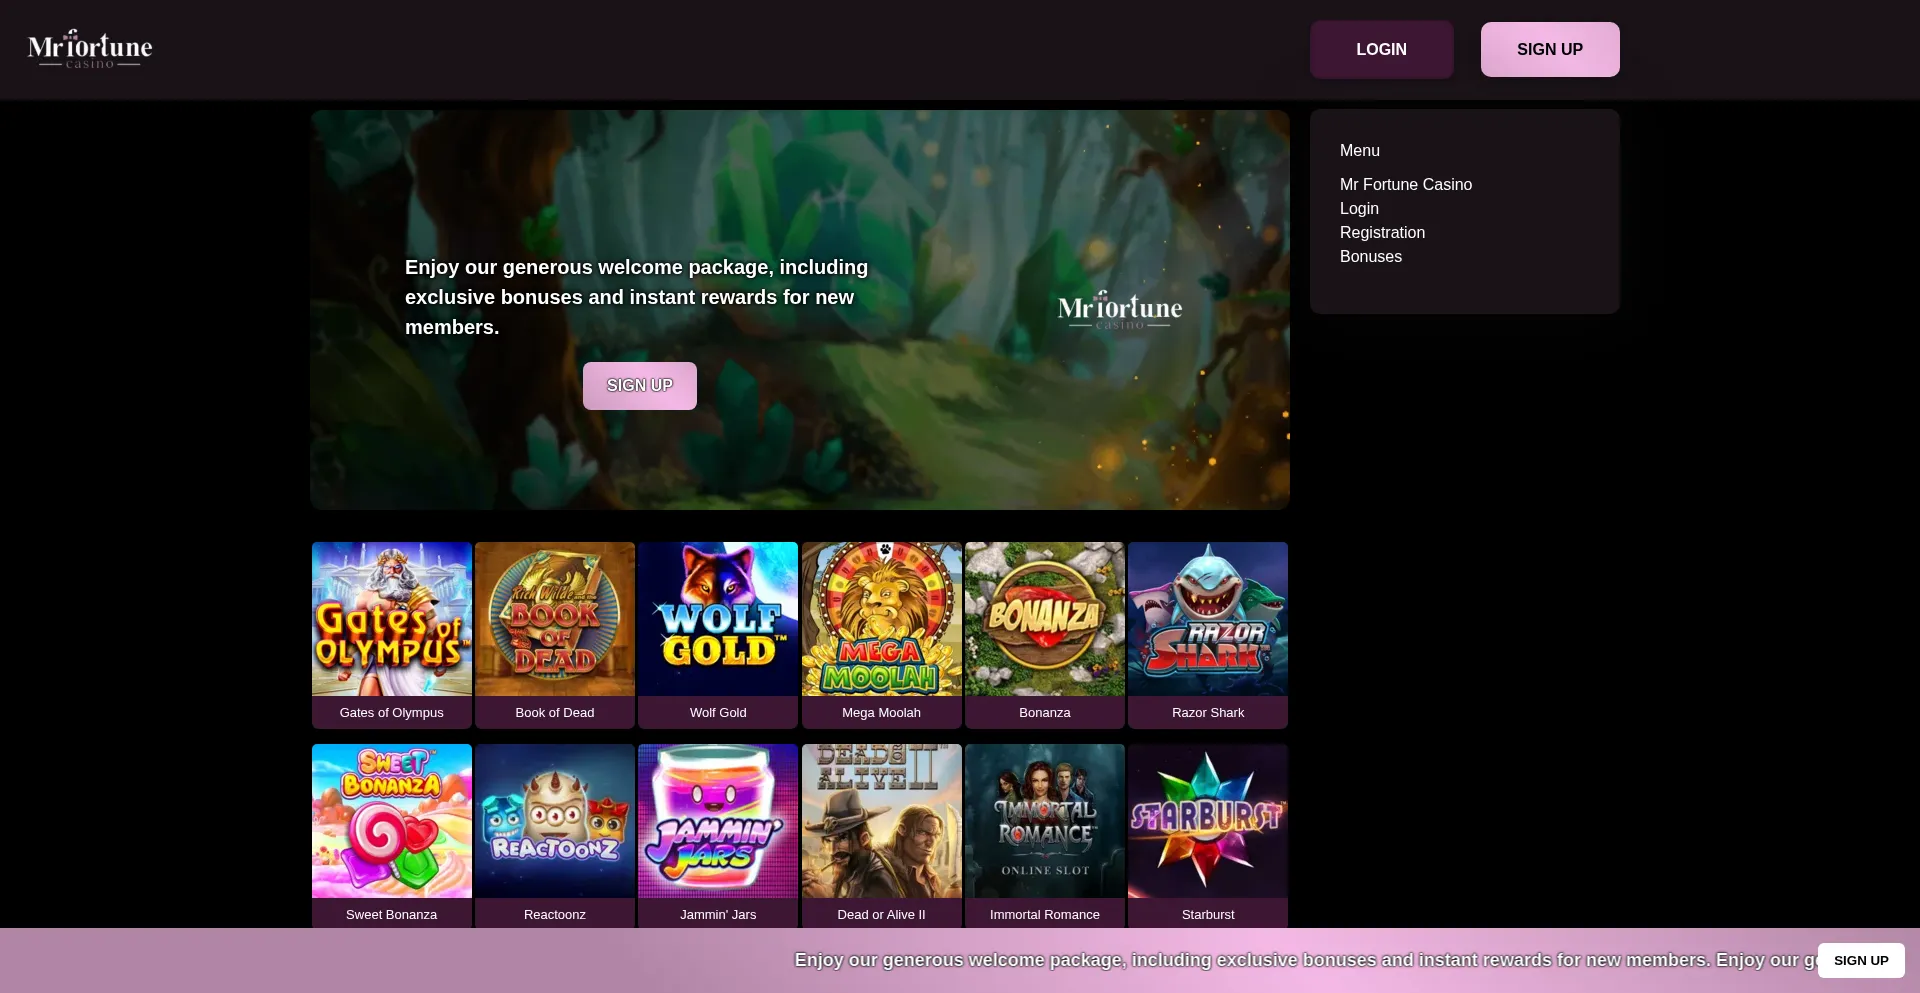Click the Mr Fortune casino logo in header
Image resolution: width=1920 pixels, height=993 pixels.
(90, 49)
